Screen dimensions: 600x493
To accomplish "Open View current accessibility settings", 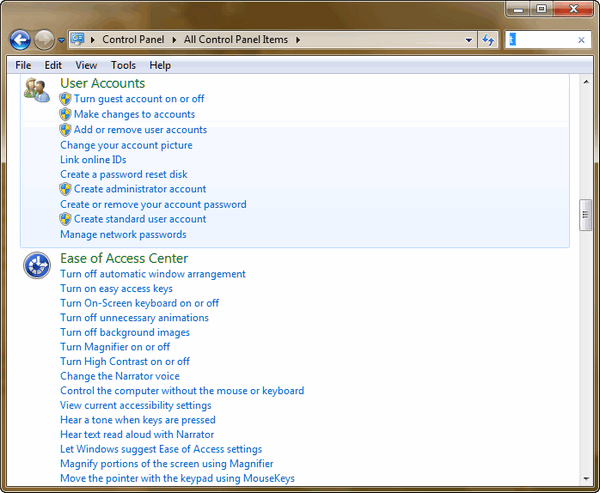I will pos(135,405).
